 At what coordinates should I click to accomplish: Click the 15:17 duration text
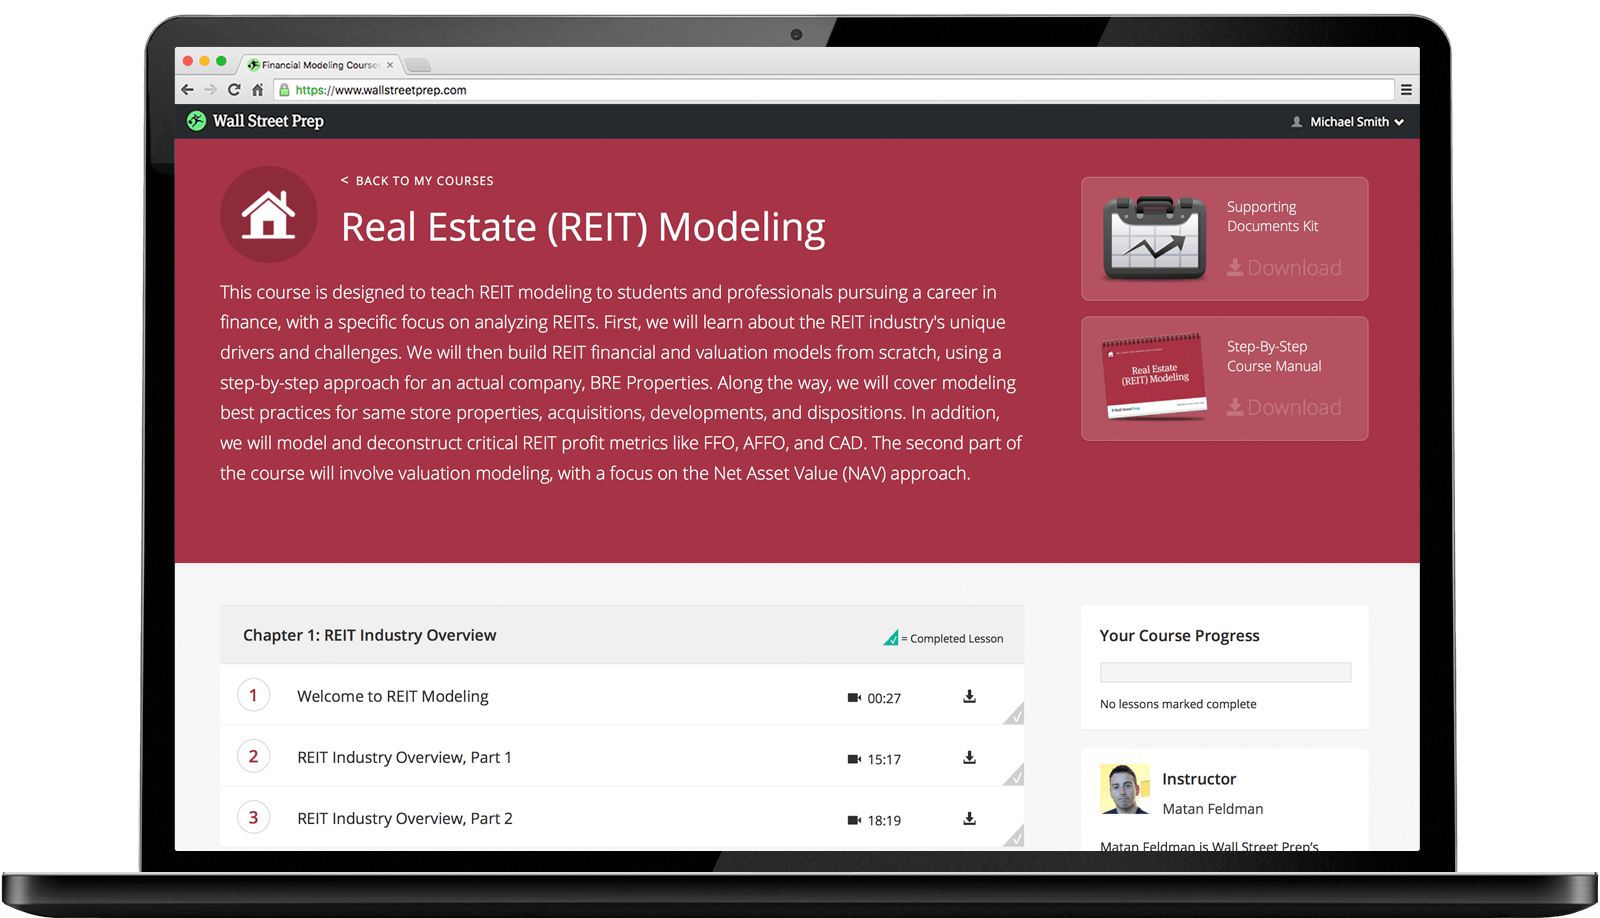(x=884, y=759)
